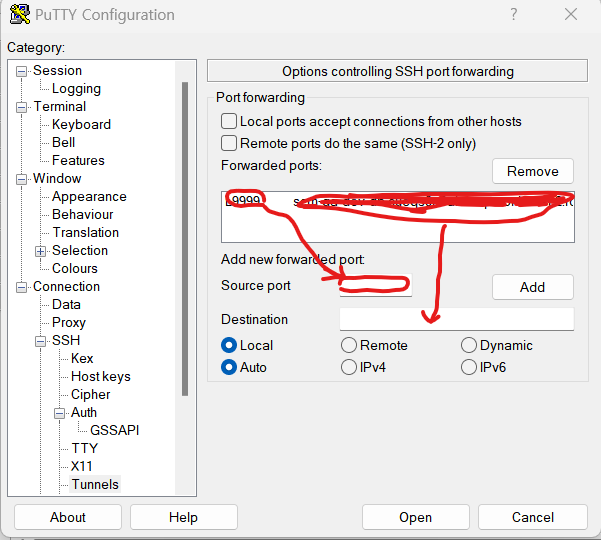Image resolution: width=601 pixels, height=540 pixels.
Task: Click the Remove forwarded port button
Action: pos(533,171)
